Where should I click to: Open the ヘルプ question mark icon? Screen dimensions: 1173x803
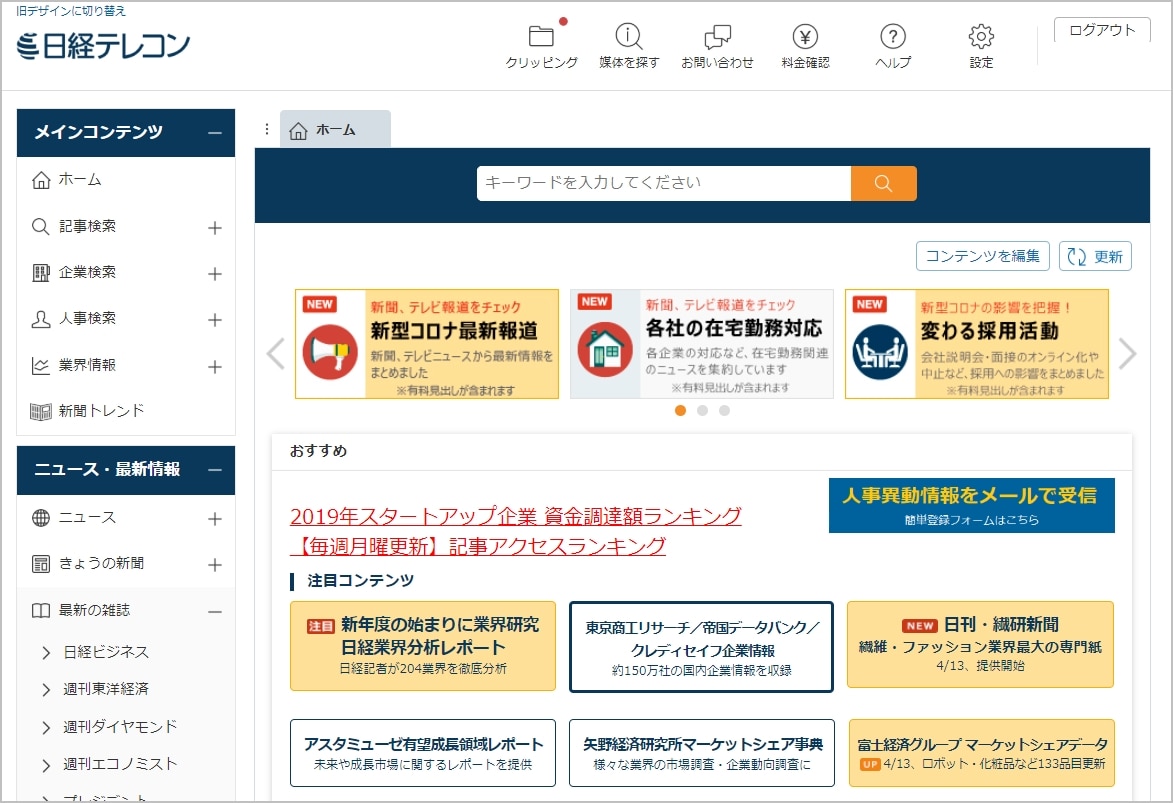point(892,36)
